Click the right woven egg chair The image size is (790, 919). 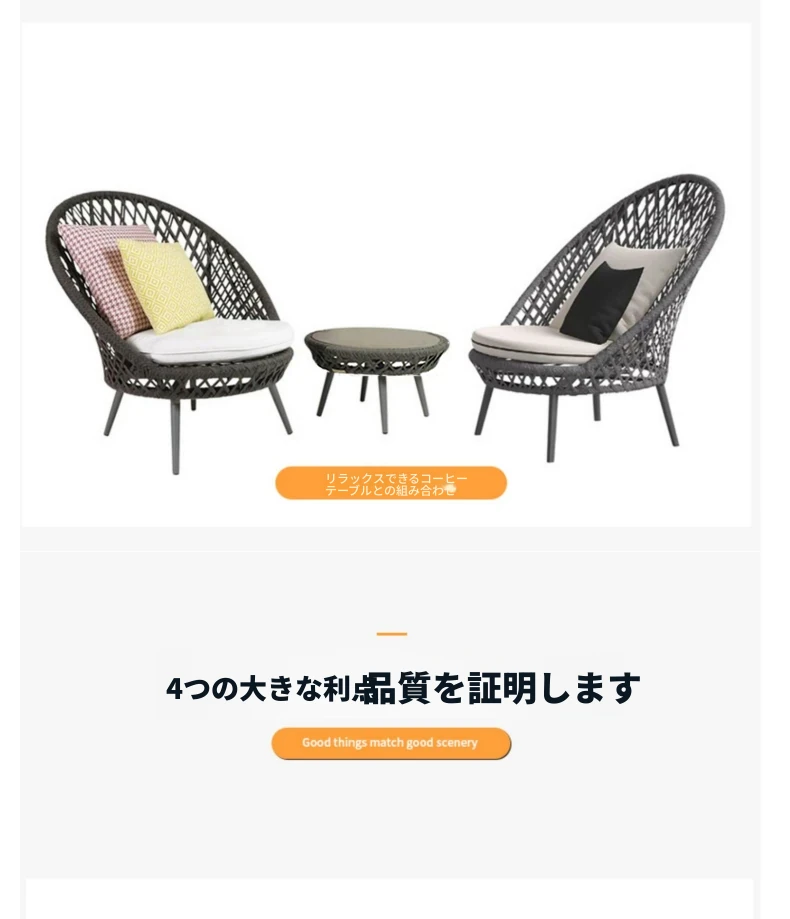tap(597, 318)
